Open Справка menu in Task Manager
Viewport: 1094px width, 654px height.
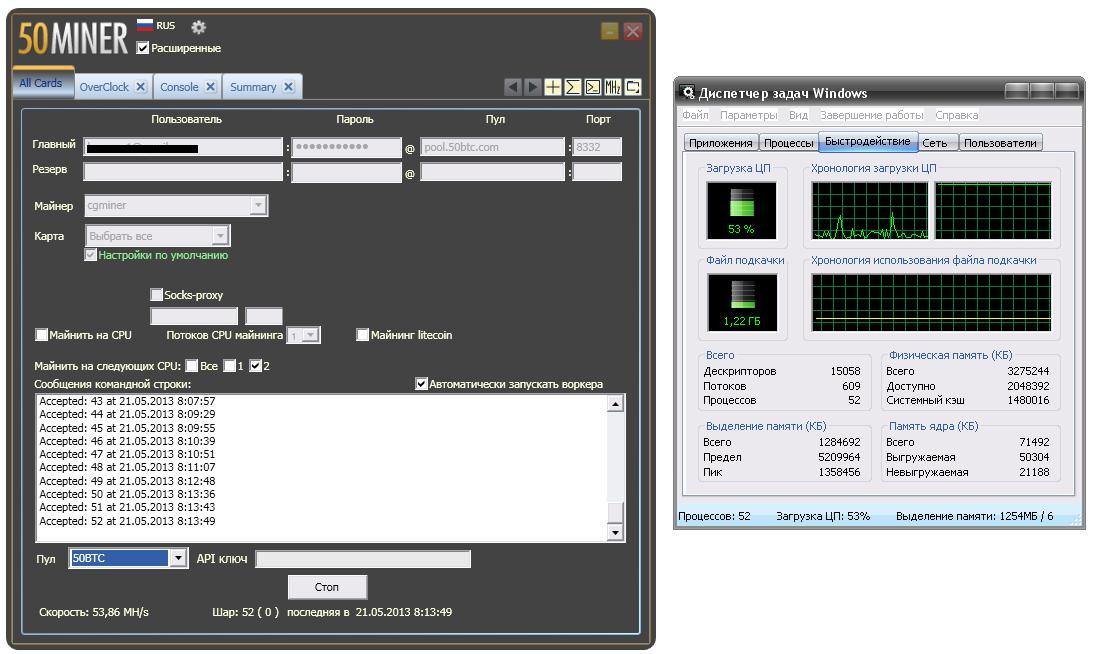click(957, 115)
